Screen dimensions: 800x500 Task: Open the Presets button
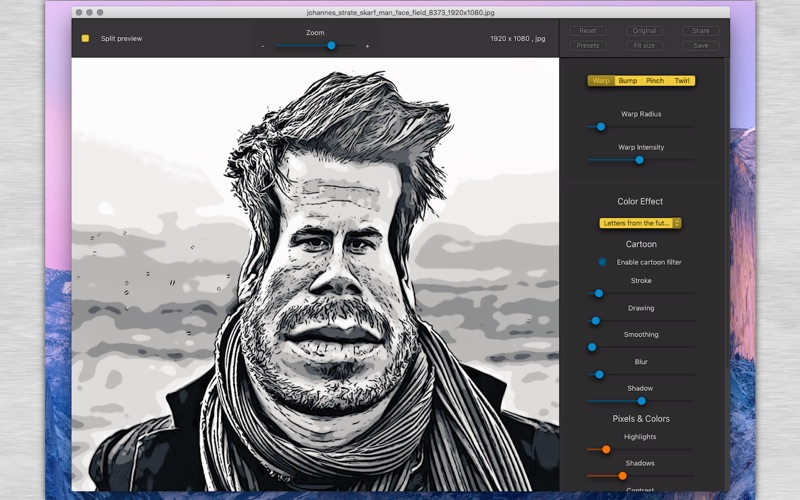(x=588, y=45)
